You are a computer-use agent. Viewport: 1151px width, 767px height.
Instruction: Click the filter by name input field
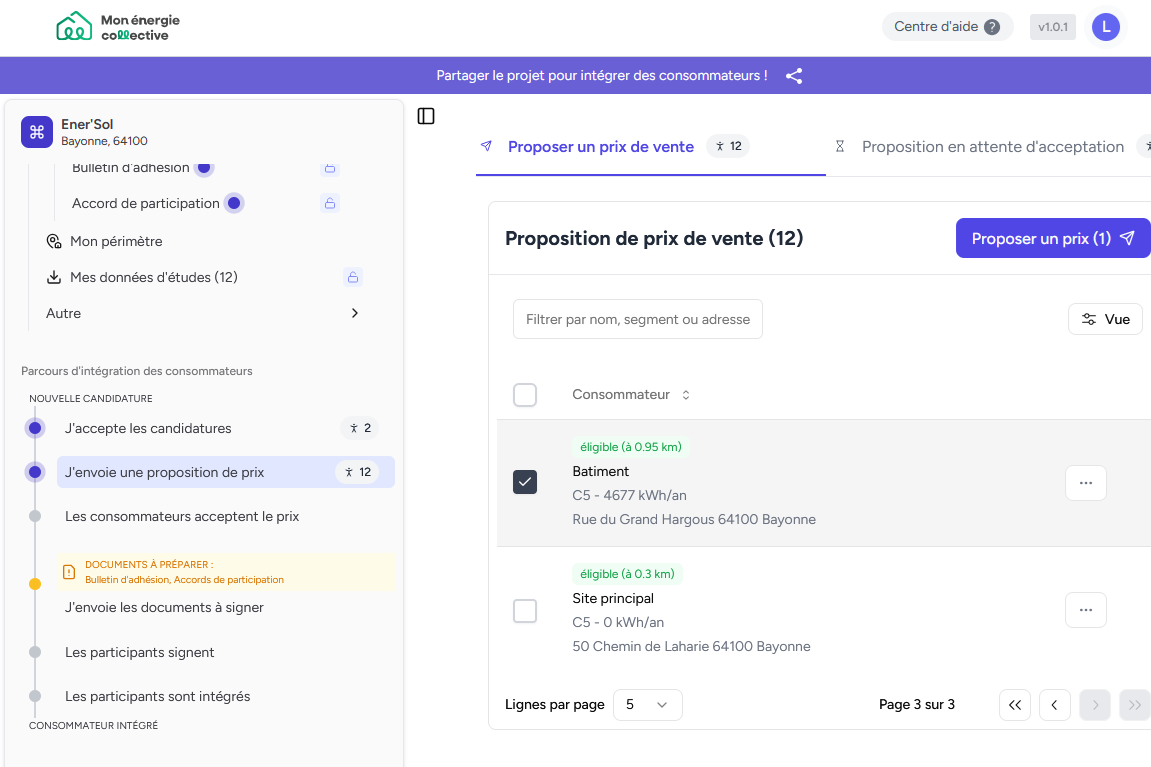[x=637, y=319]
